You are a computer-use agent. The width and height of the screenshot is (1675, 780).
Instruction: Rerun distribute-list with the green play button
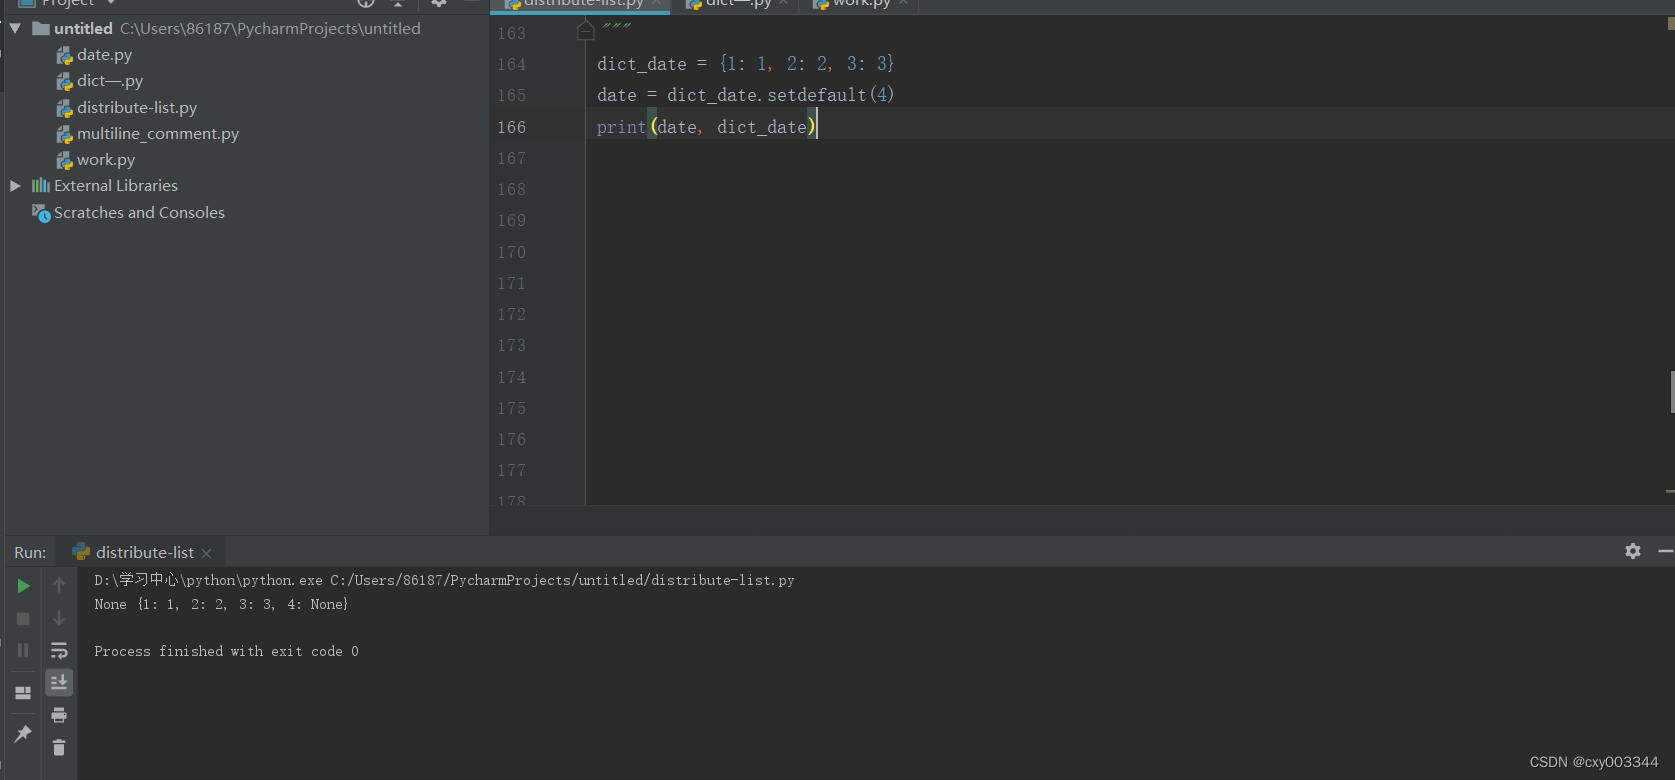click(x=23, y=586)
